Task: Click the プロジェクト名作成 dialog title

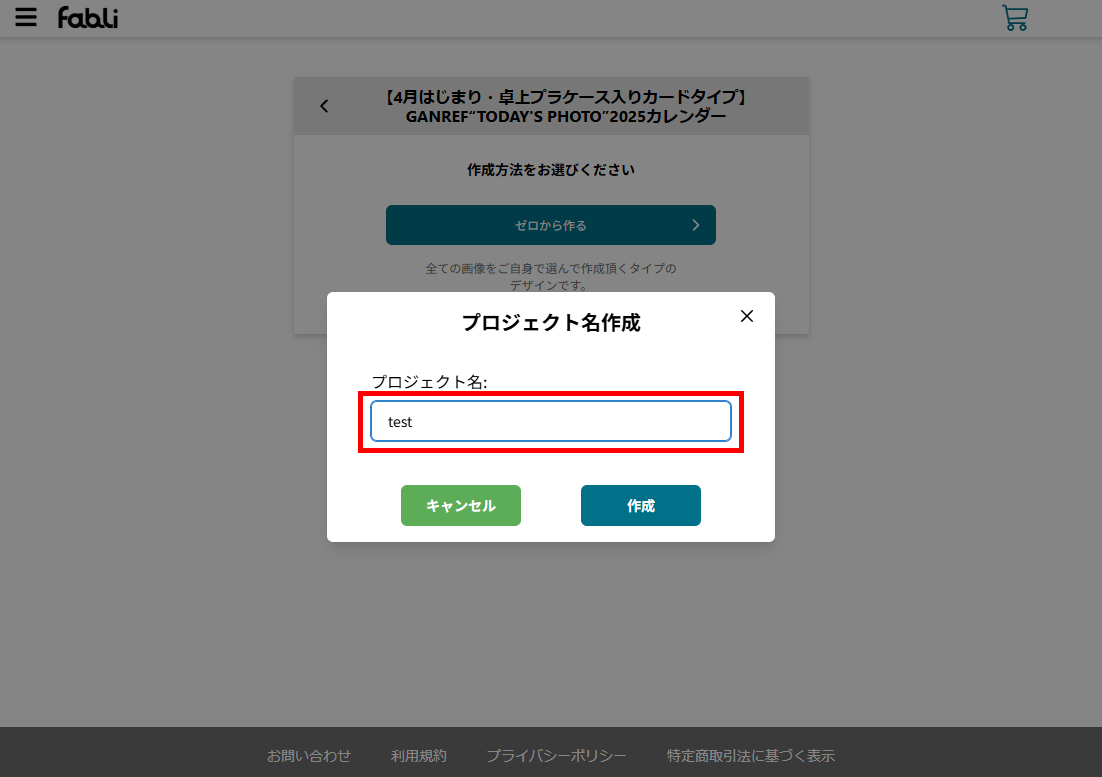Action: (x=550, y=322)
